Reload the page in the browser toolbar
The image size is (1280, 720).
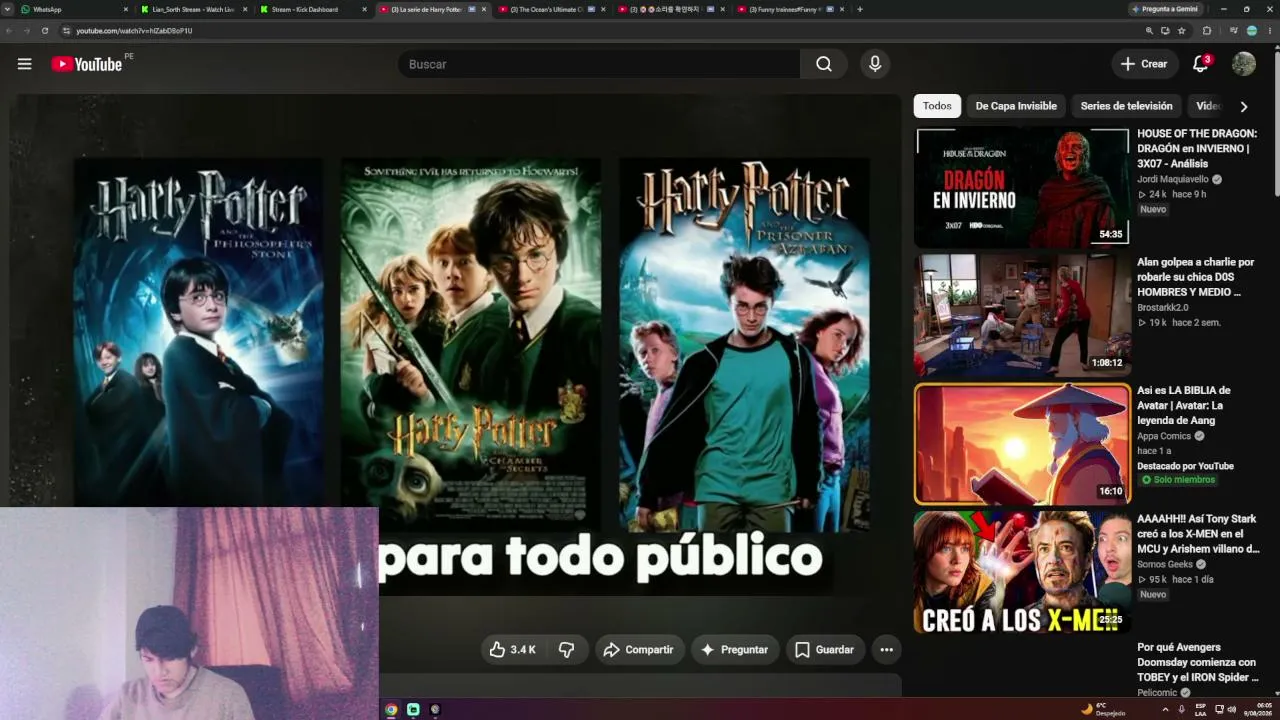pos(45,31)
